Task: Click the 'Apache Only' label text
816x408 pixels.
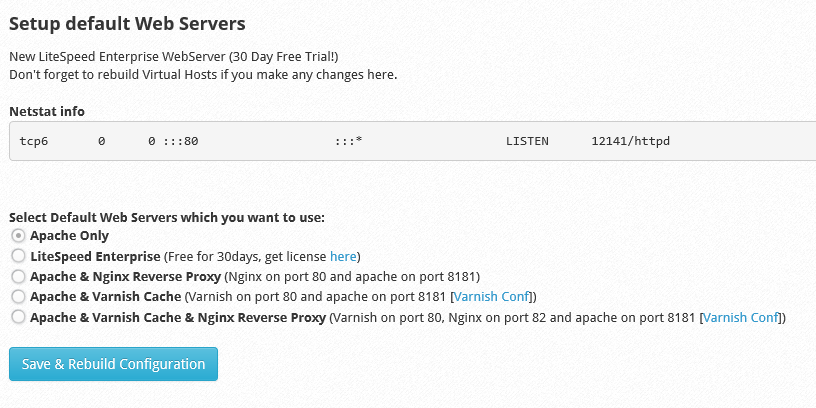Action: 69,236
